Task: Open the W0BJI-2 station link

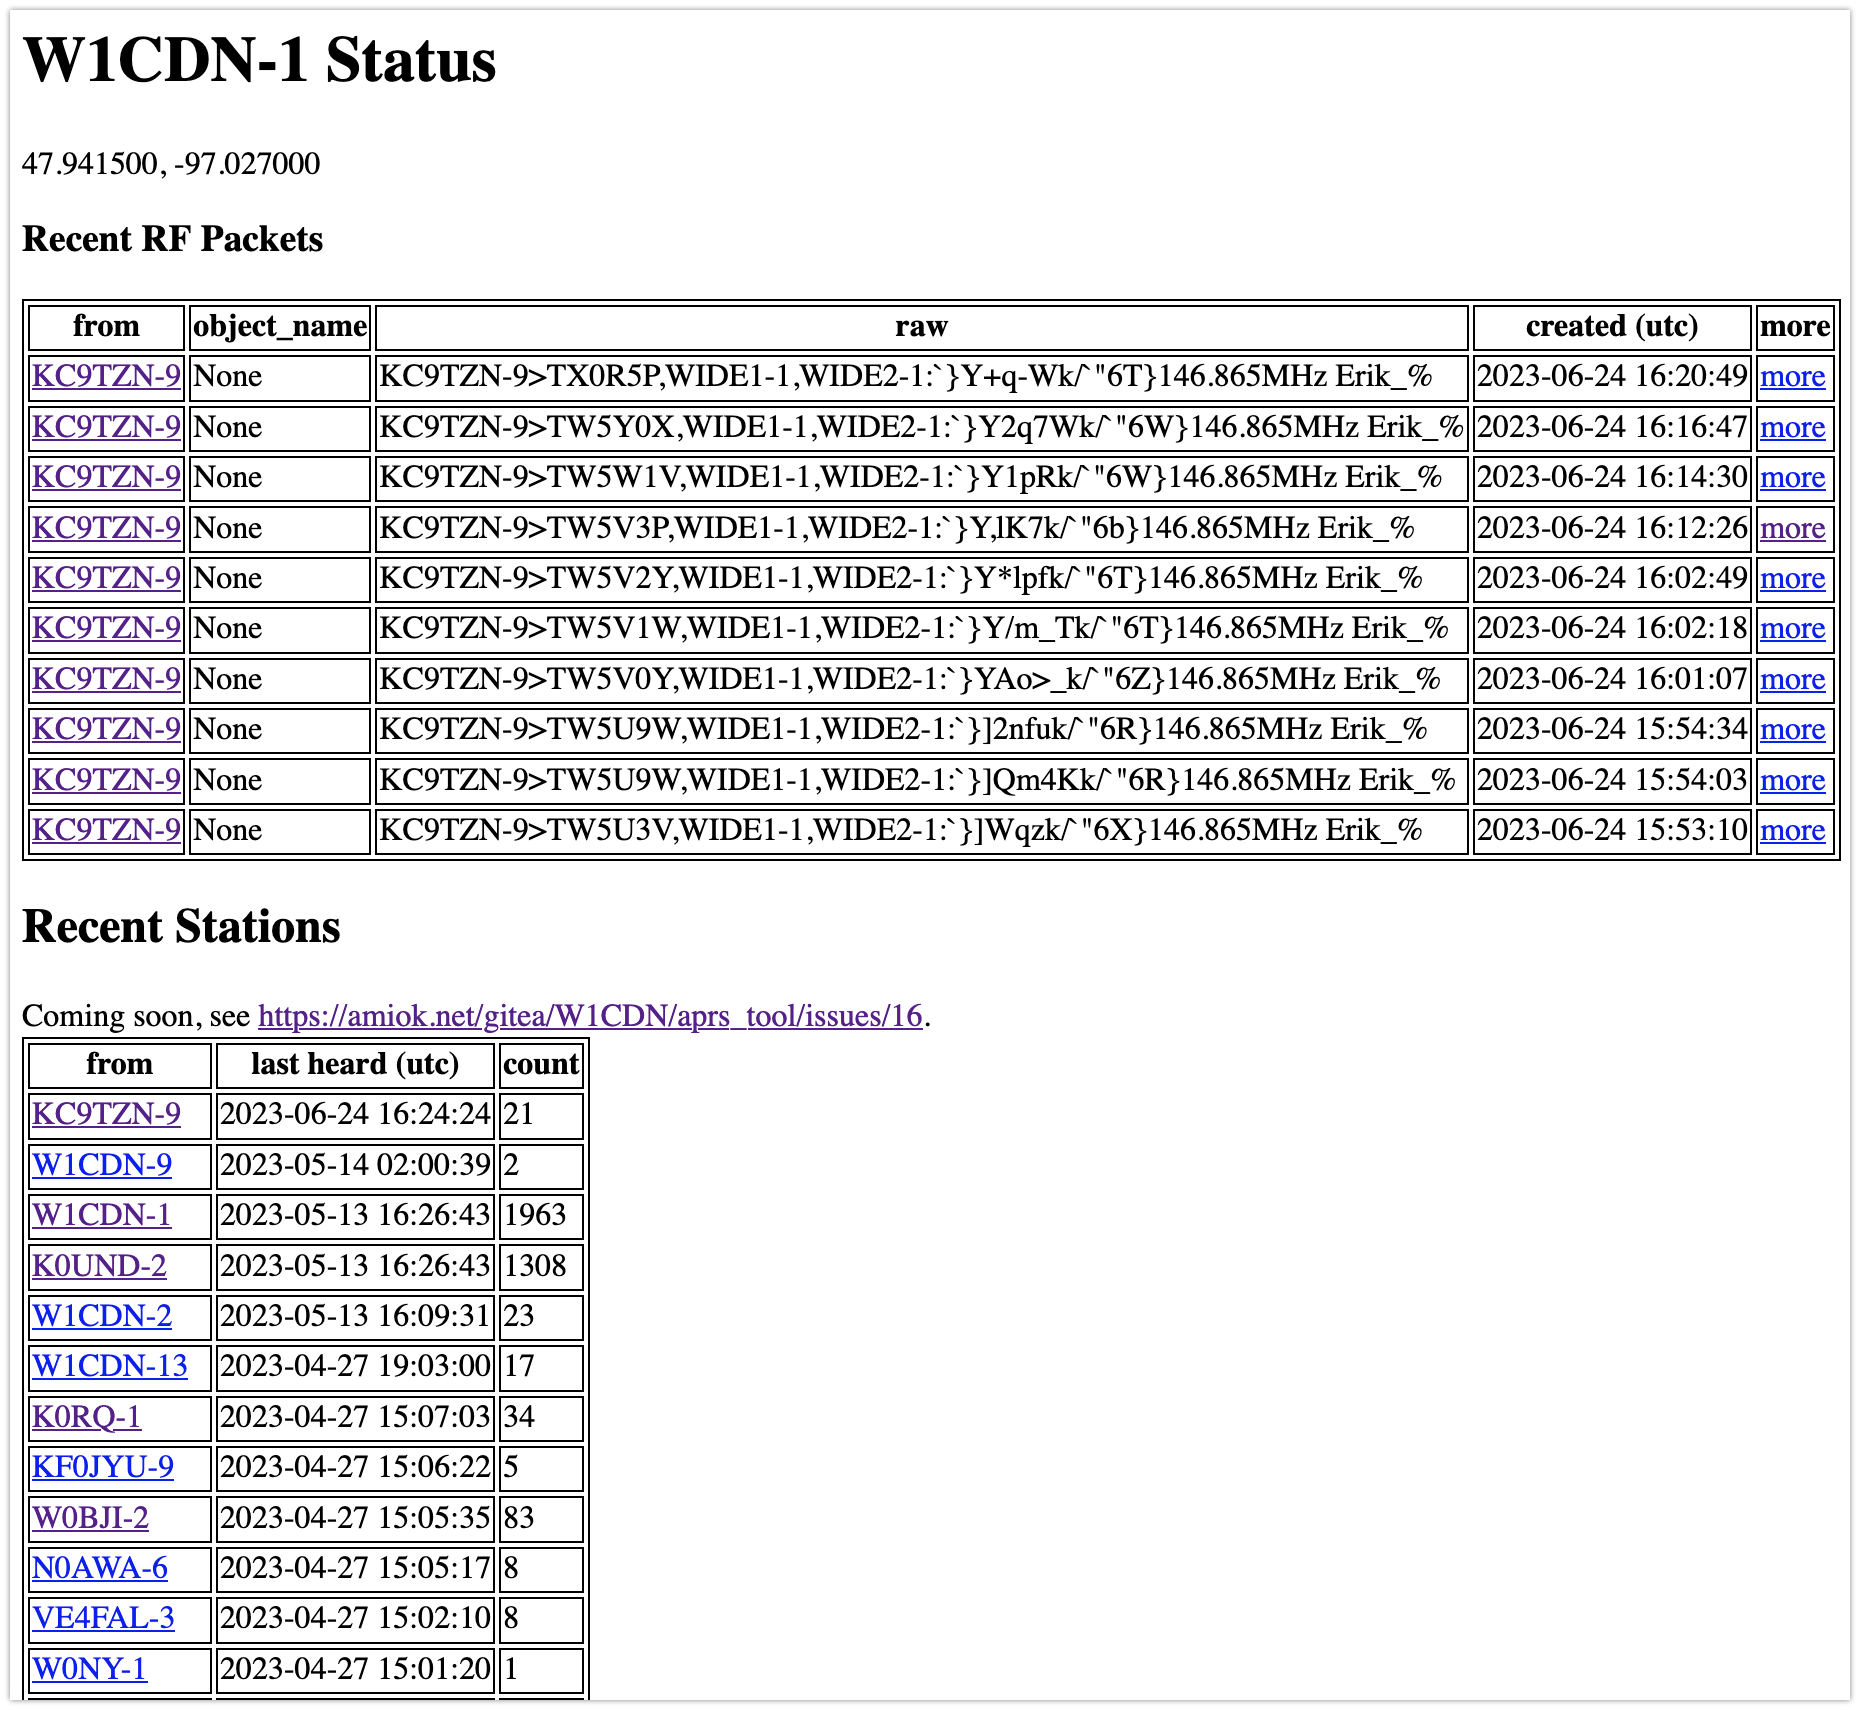Action: coord(91,1518)
